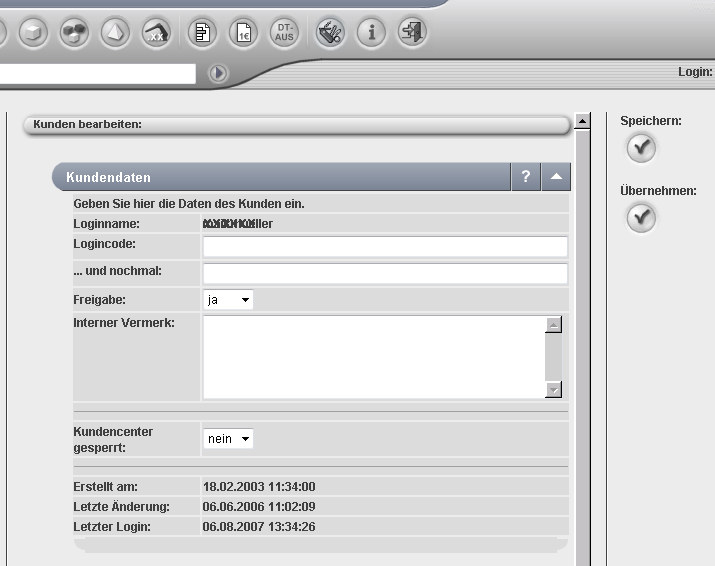Open the pocket-knife tools icon
Viewport: 715px width, 566px height.
click(x=330, y=32)
